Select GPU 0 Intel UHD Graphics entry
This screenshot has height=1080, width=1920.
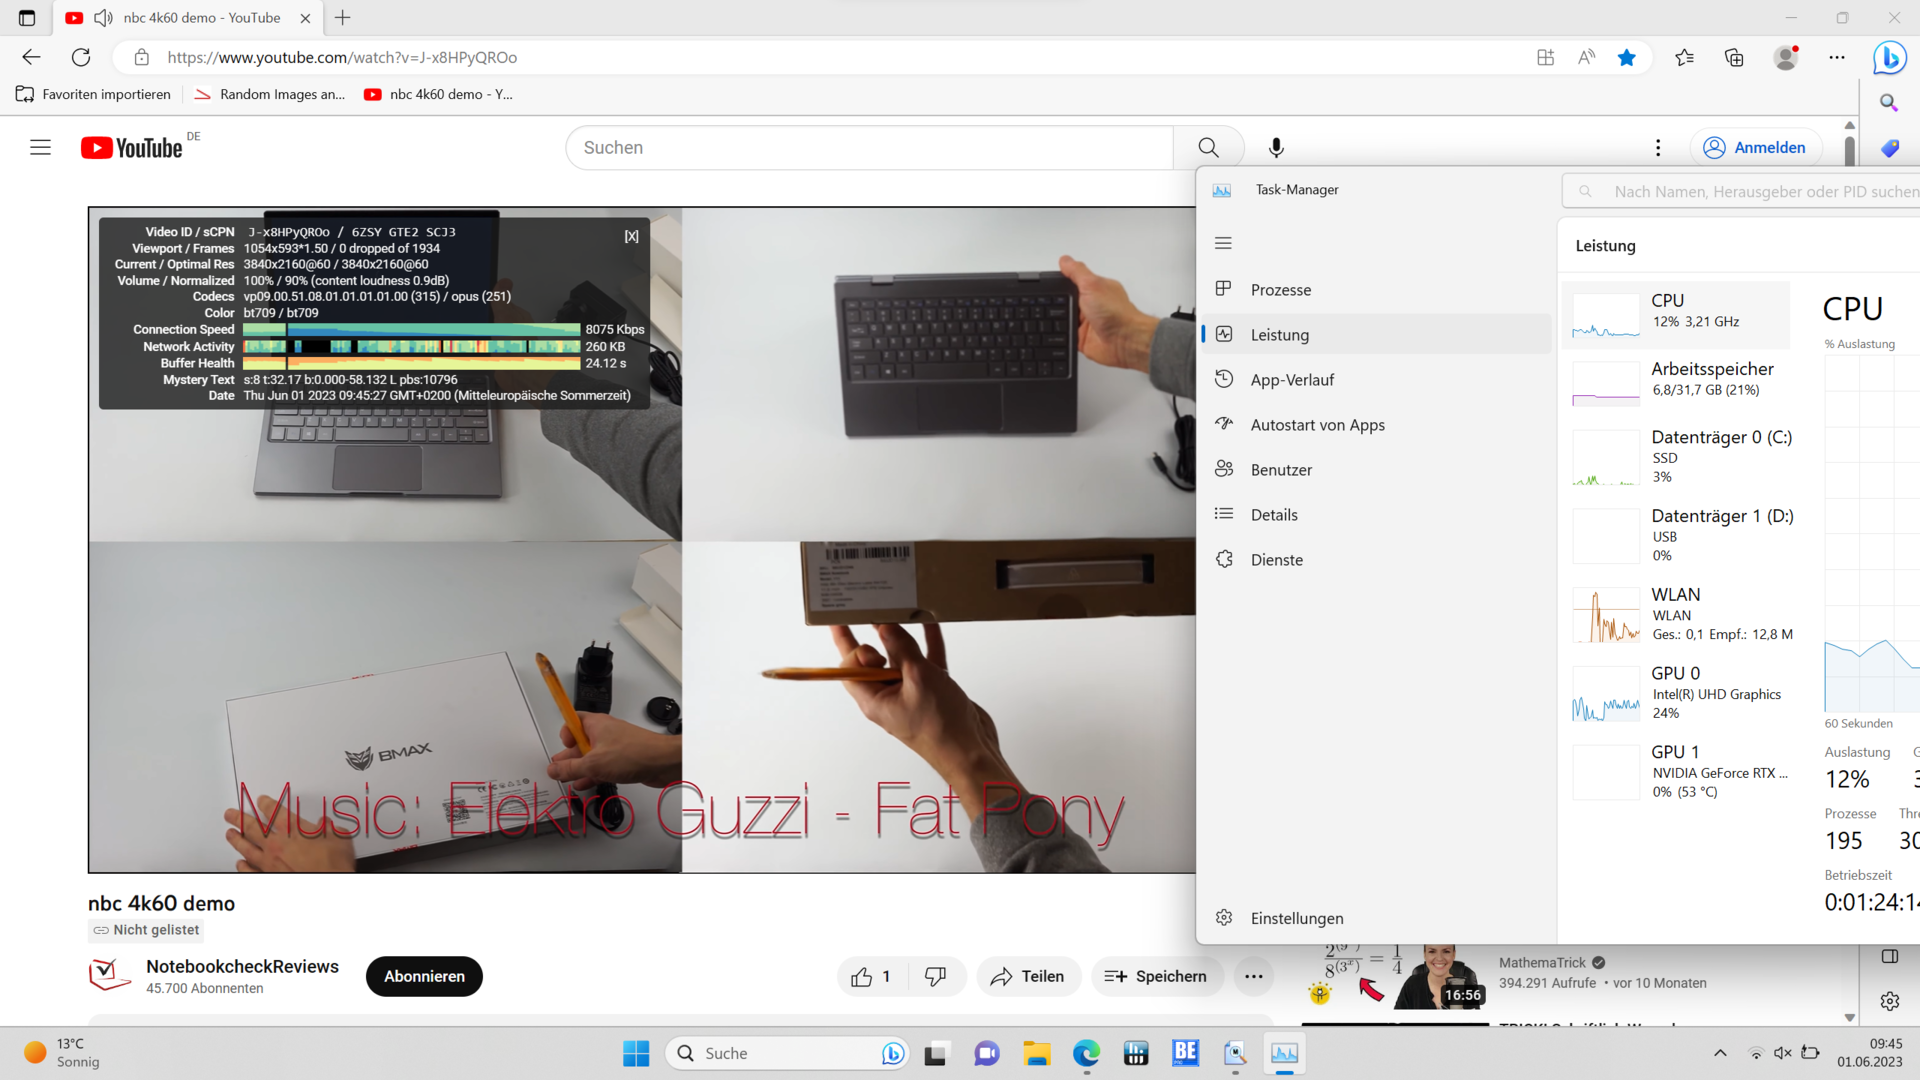[1676, 693]
